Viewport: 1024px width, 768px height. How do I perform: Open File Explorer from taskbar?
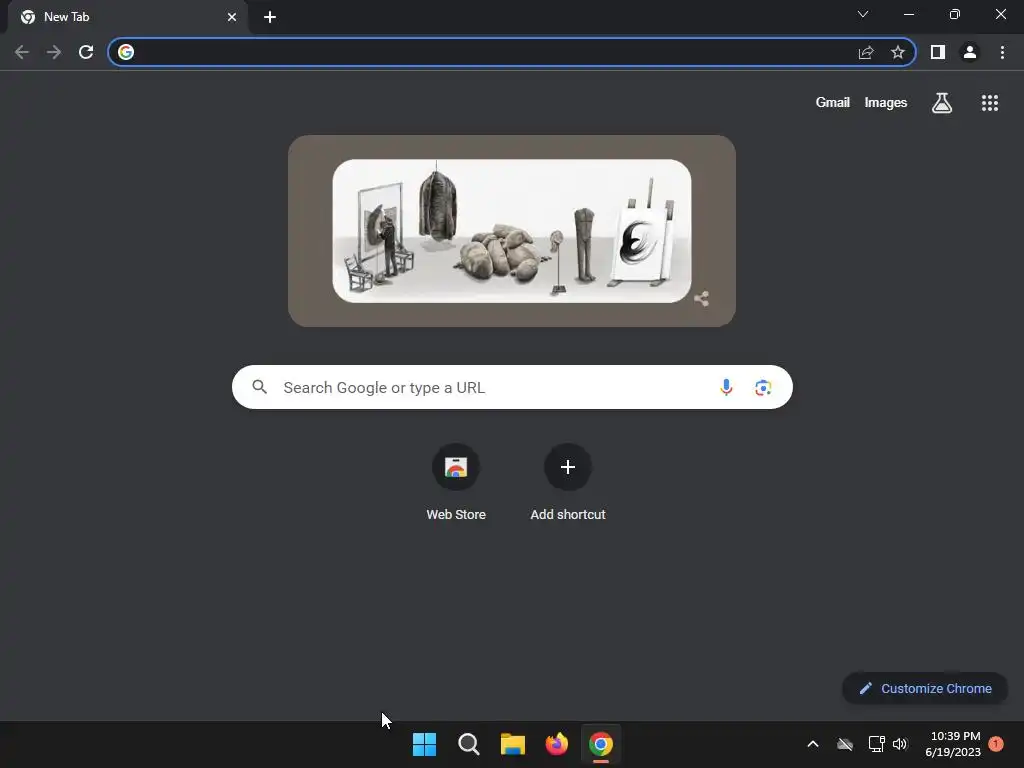click(513, 744)
